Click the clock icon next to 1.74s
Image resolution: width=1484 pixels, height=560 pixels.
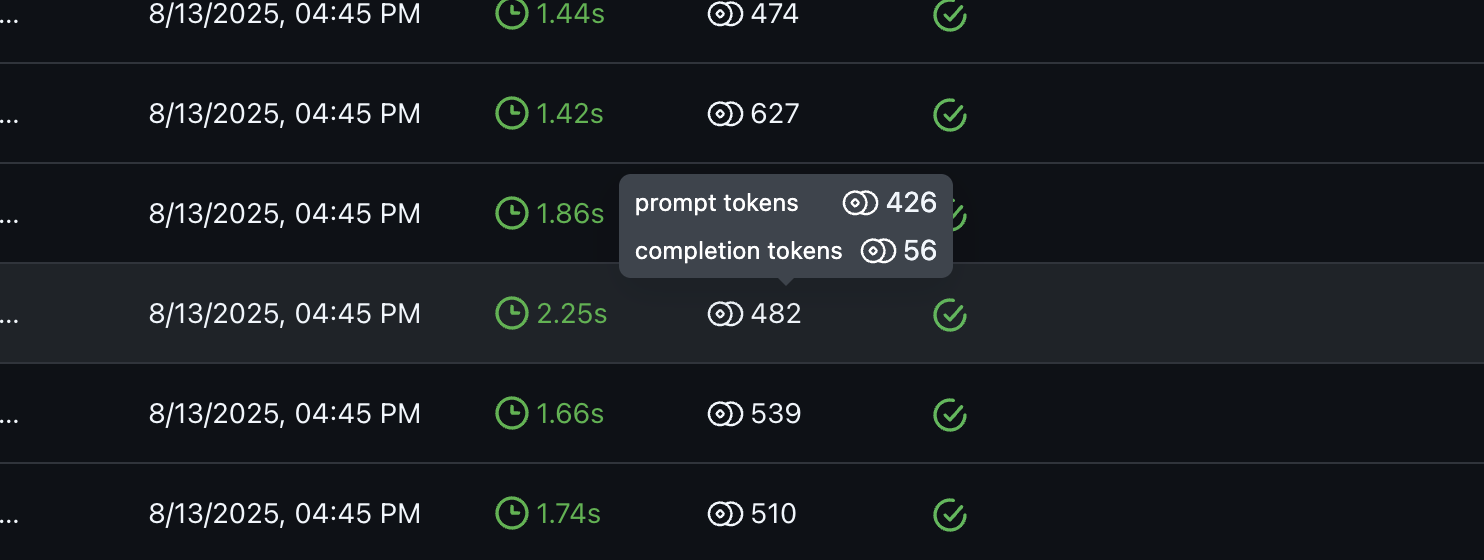tap(512, 513)
